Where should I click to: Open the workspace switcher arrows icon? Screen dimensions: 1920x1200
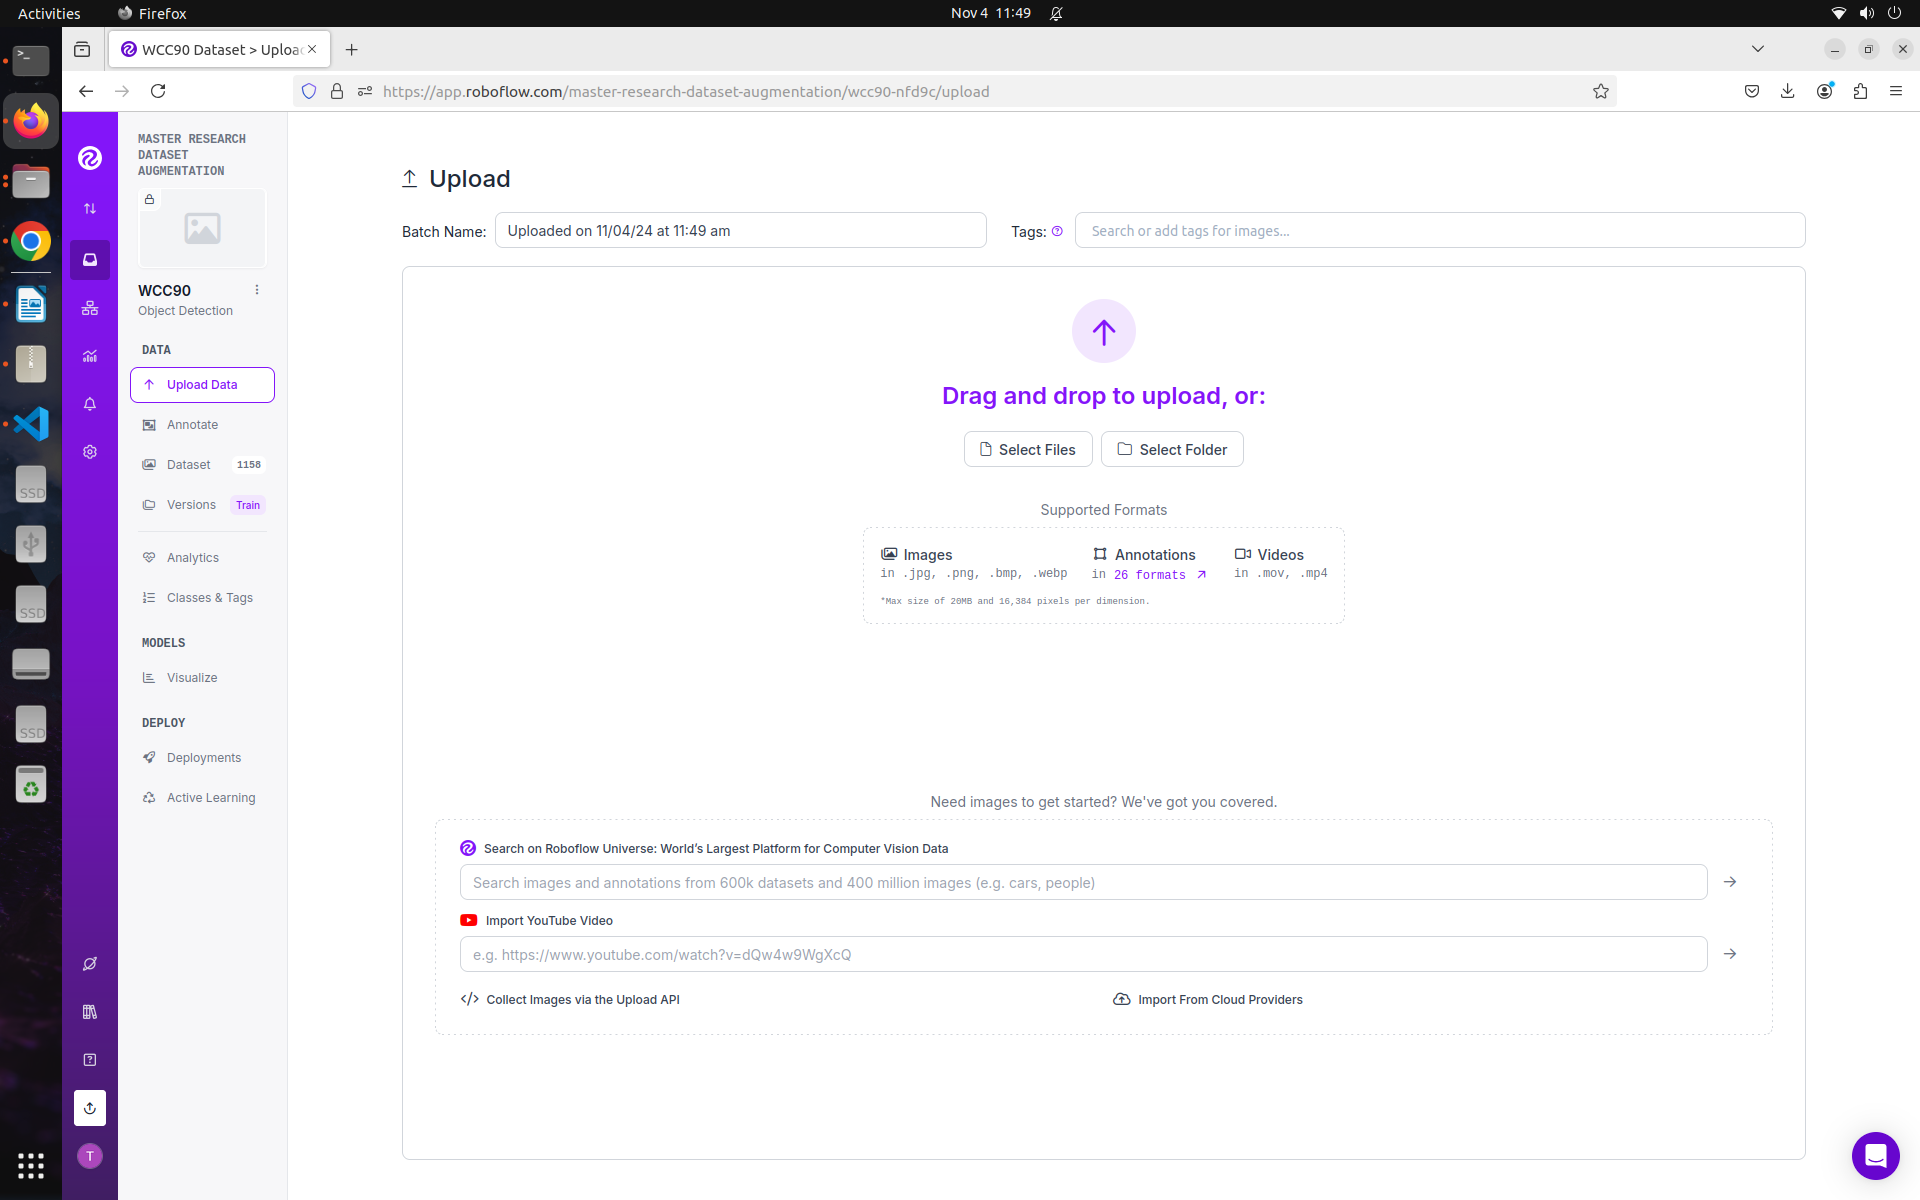click(90, 209)
